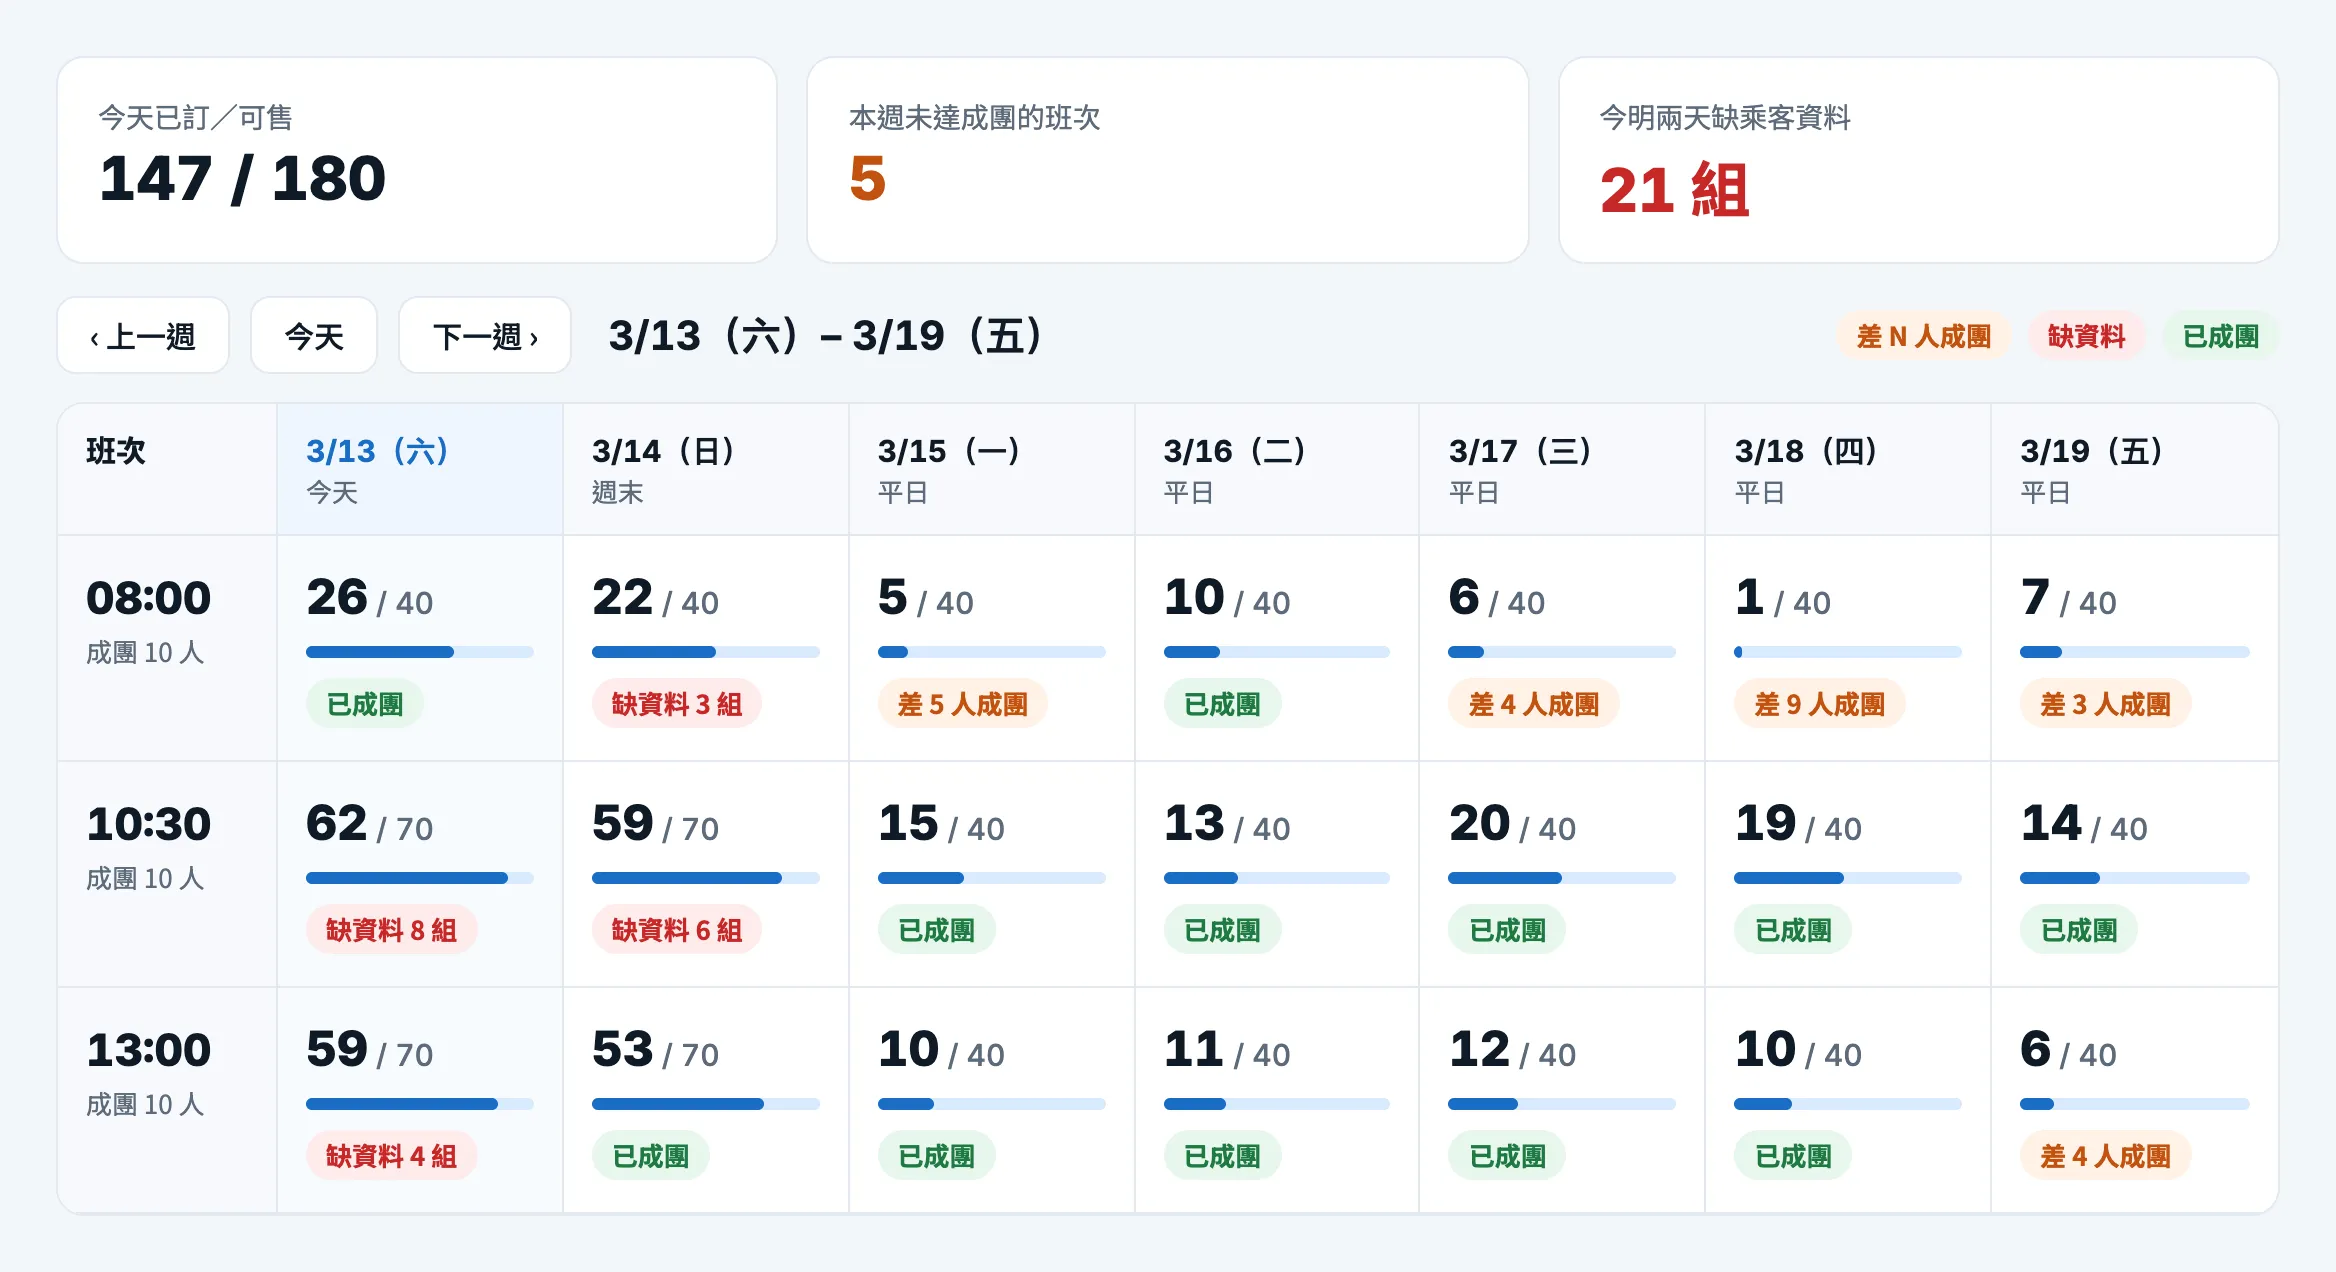The image size is (2336, 1272).
Task: Select the 3/17（三）column header
Action: tap(1563, 470)
